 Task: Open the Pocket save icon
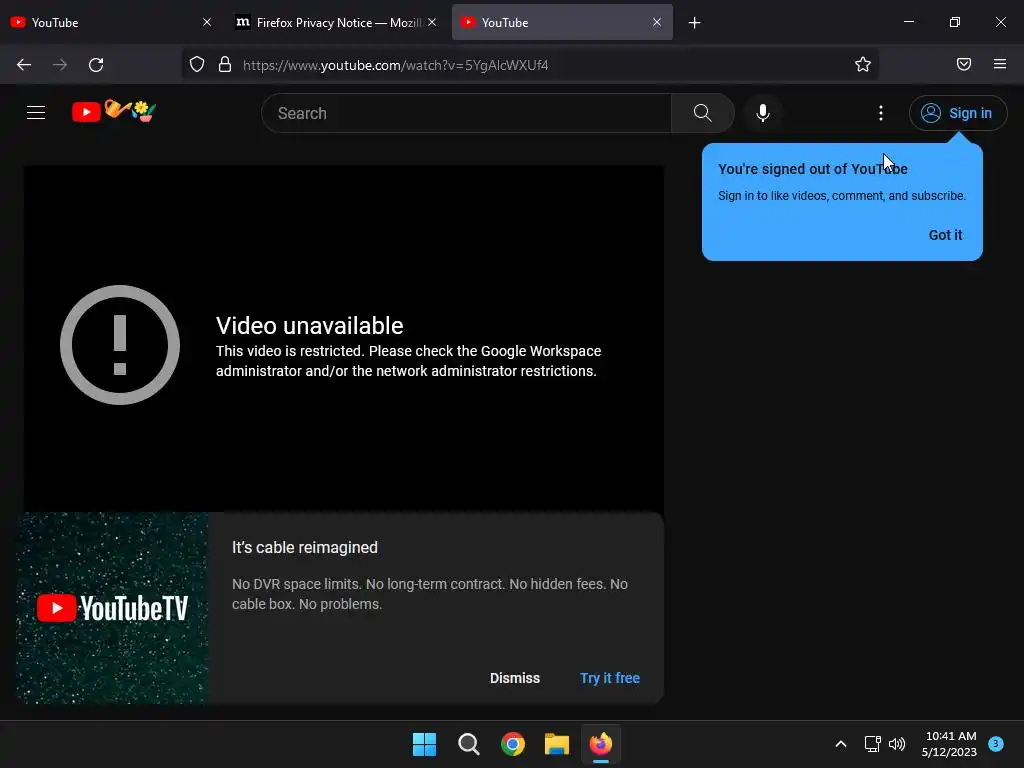point(963,64)
